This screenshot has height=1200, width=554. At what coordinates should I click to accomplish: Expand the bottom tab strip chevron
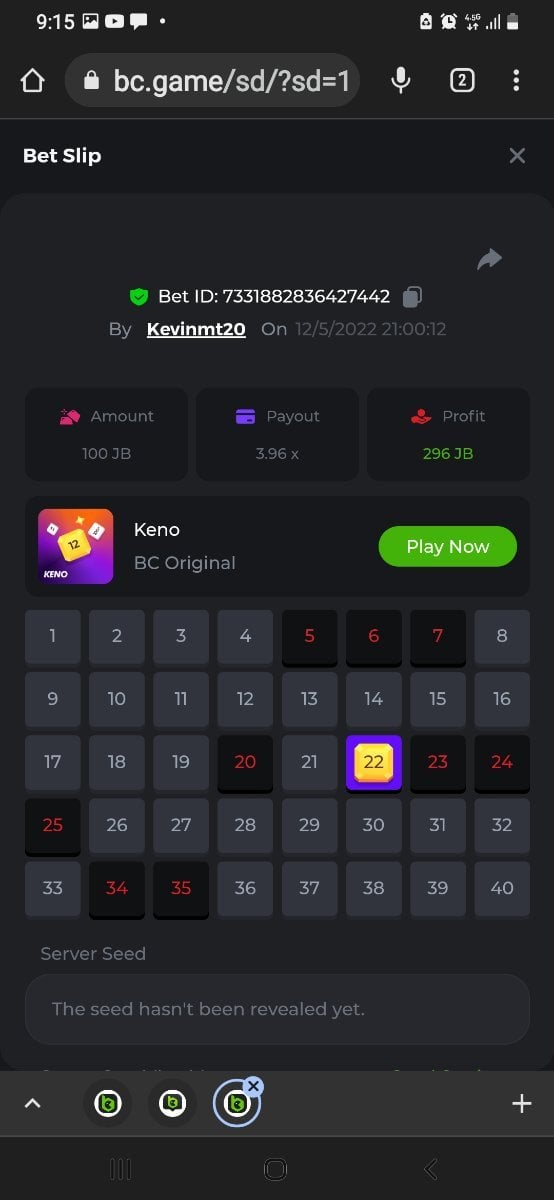click(32, 1103)
